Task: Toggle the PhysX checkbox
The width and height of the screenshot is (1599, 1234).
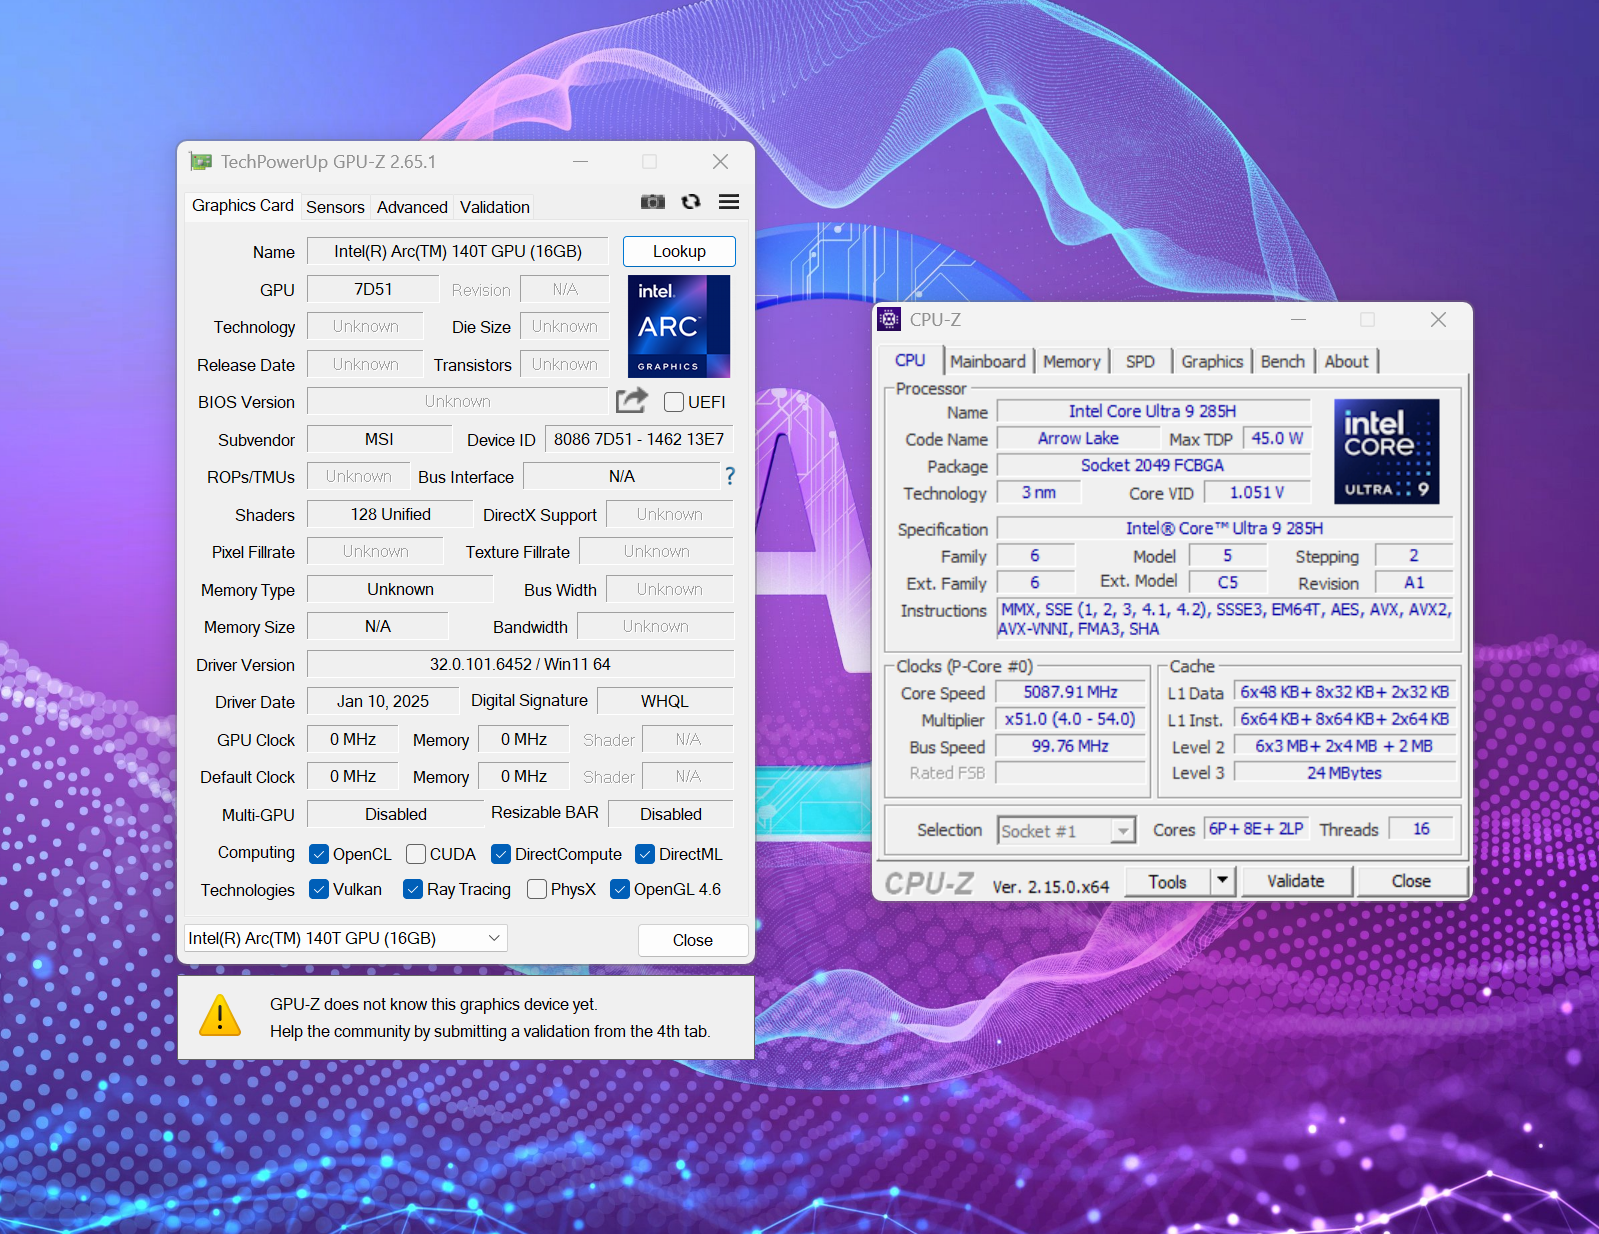Action: pyautogui.click(x=537, y=889)
